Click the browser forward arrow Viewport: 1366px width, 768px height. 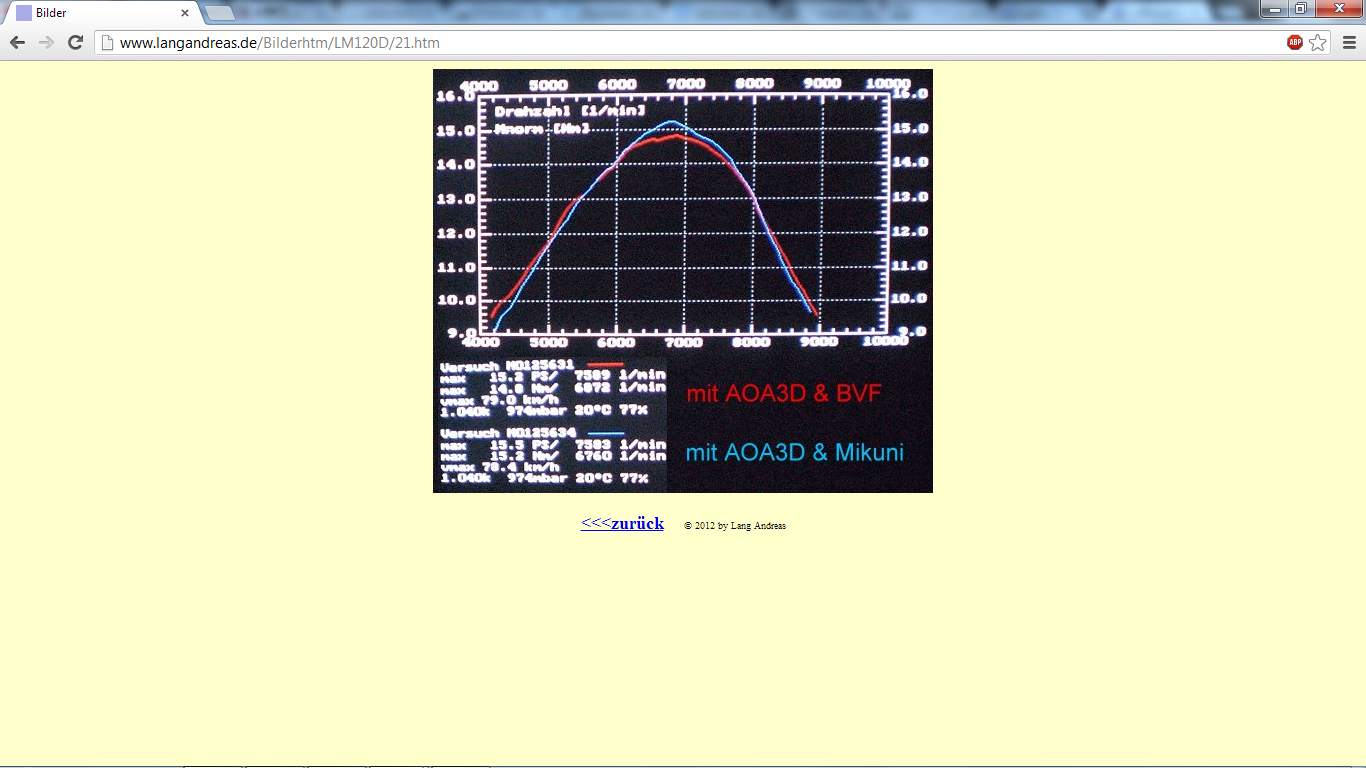coord(46,42)
